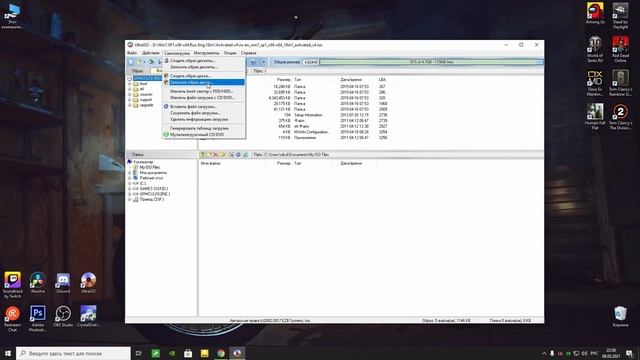The width and height of the screenshot is (640, 360).
Task: Choose Вставить файл загрузки menu entry
Action: click(x=204, y=107)
